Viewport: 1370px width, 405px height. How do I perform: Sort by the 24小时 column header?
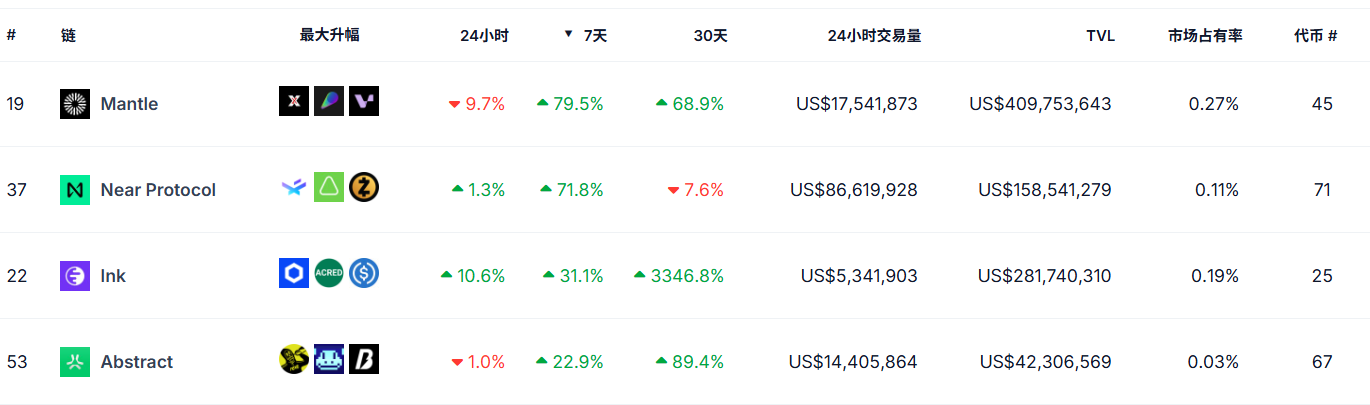point(484,35)
